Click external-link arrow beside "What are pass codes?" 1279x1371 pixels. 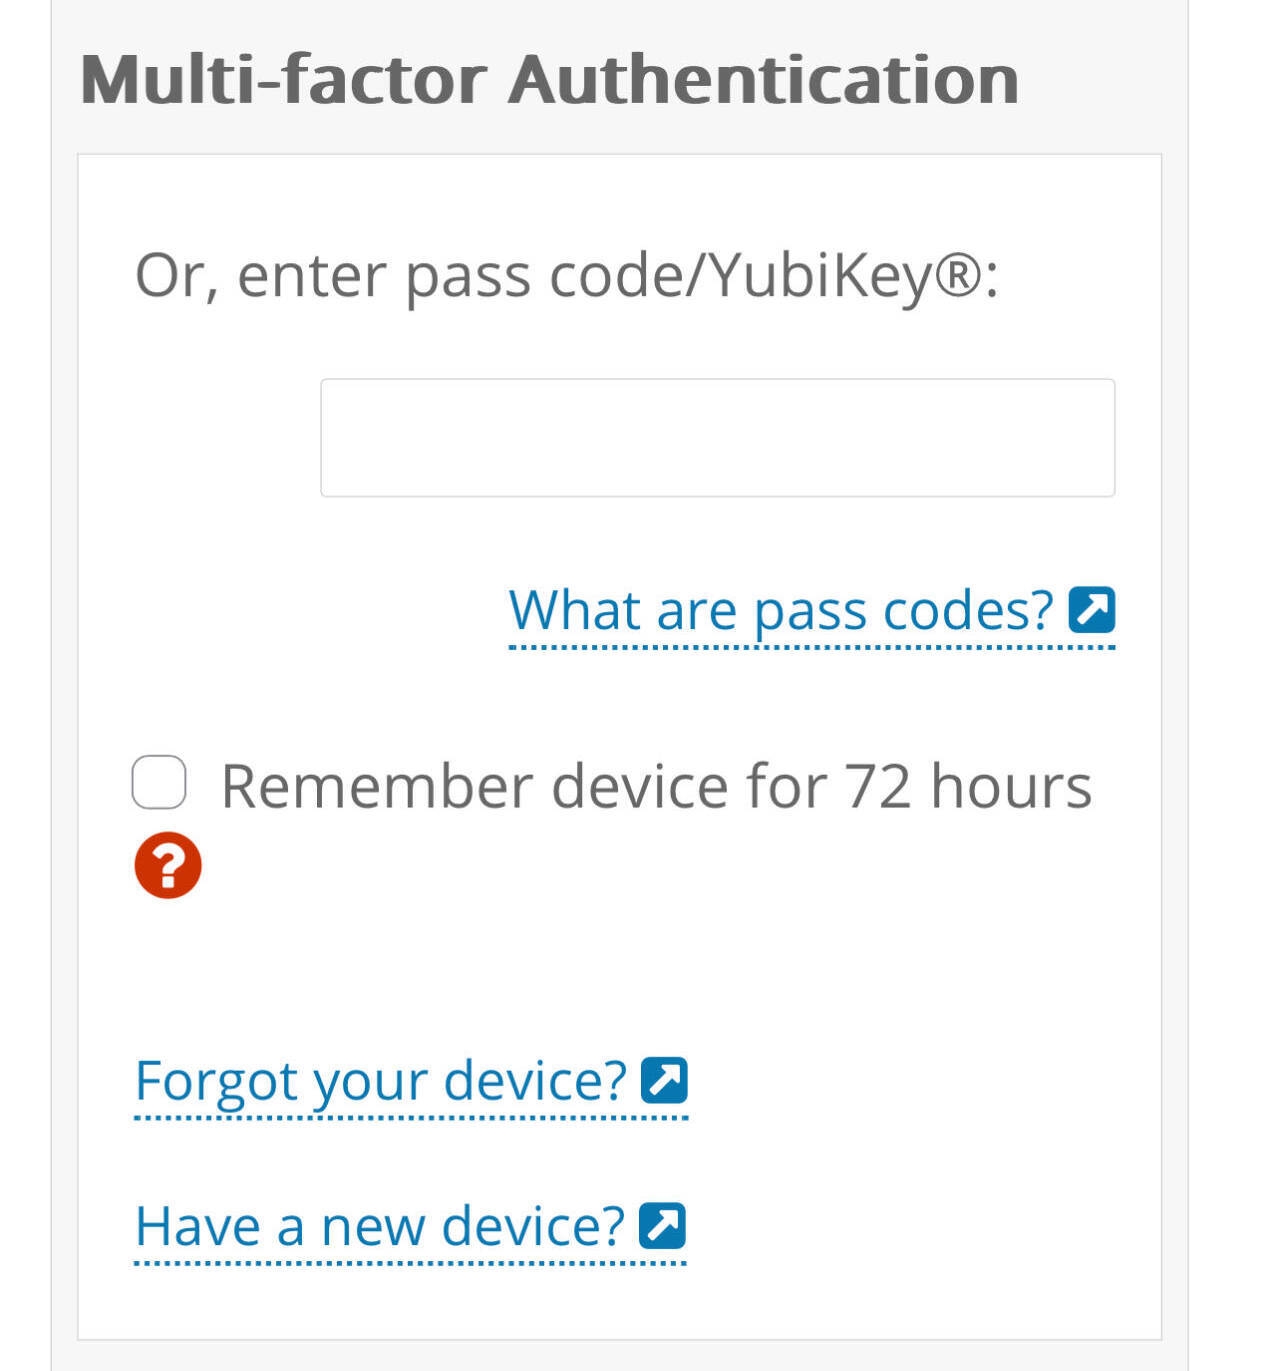click(x=1091, y=610)
